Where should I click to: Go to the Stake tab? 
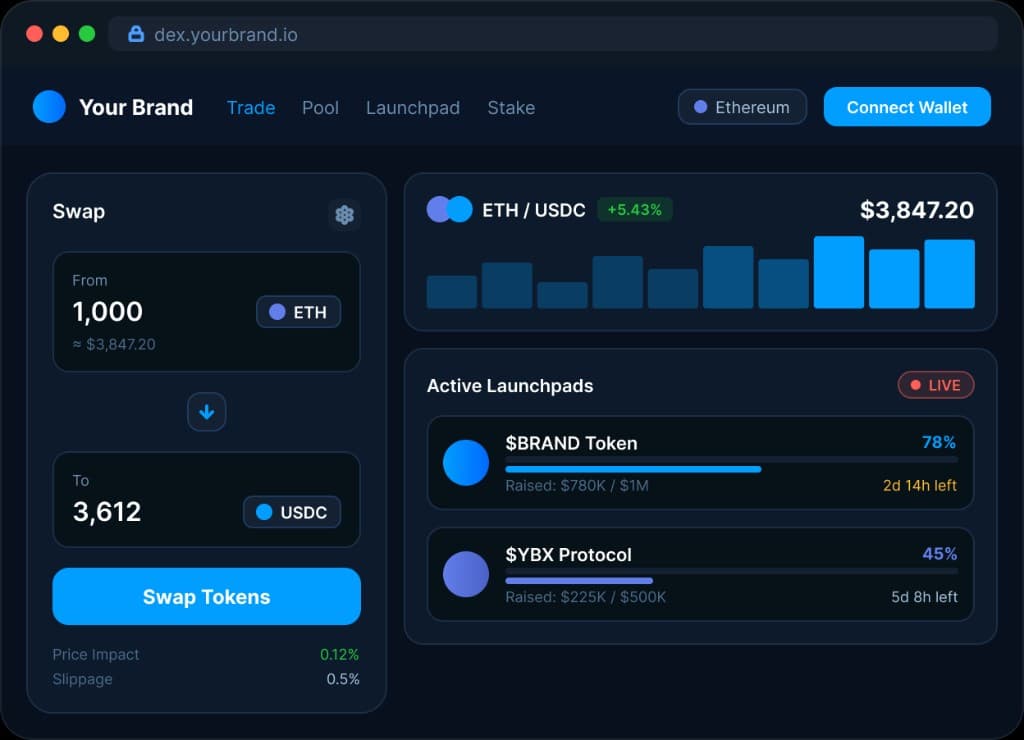coord(511,108)
